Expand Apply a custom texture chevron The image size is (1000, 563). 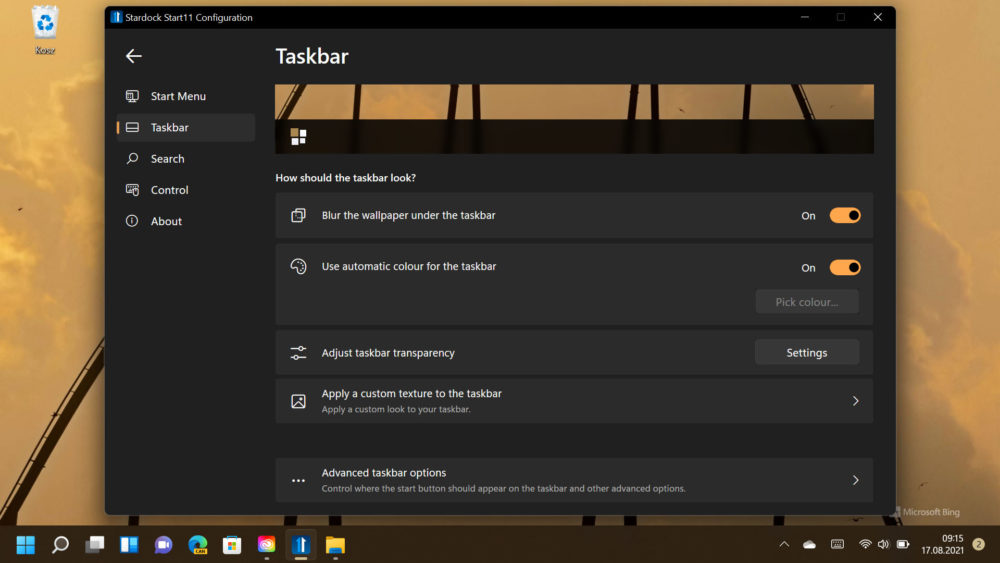coord(855,401)
